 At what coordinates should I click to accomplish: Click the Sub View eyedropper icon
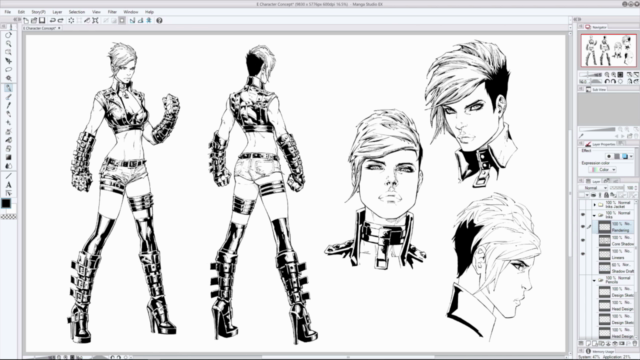pyautogui.click(x=582, y=136)
